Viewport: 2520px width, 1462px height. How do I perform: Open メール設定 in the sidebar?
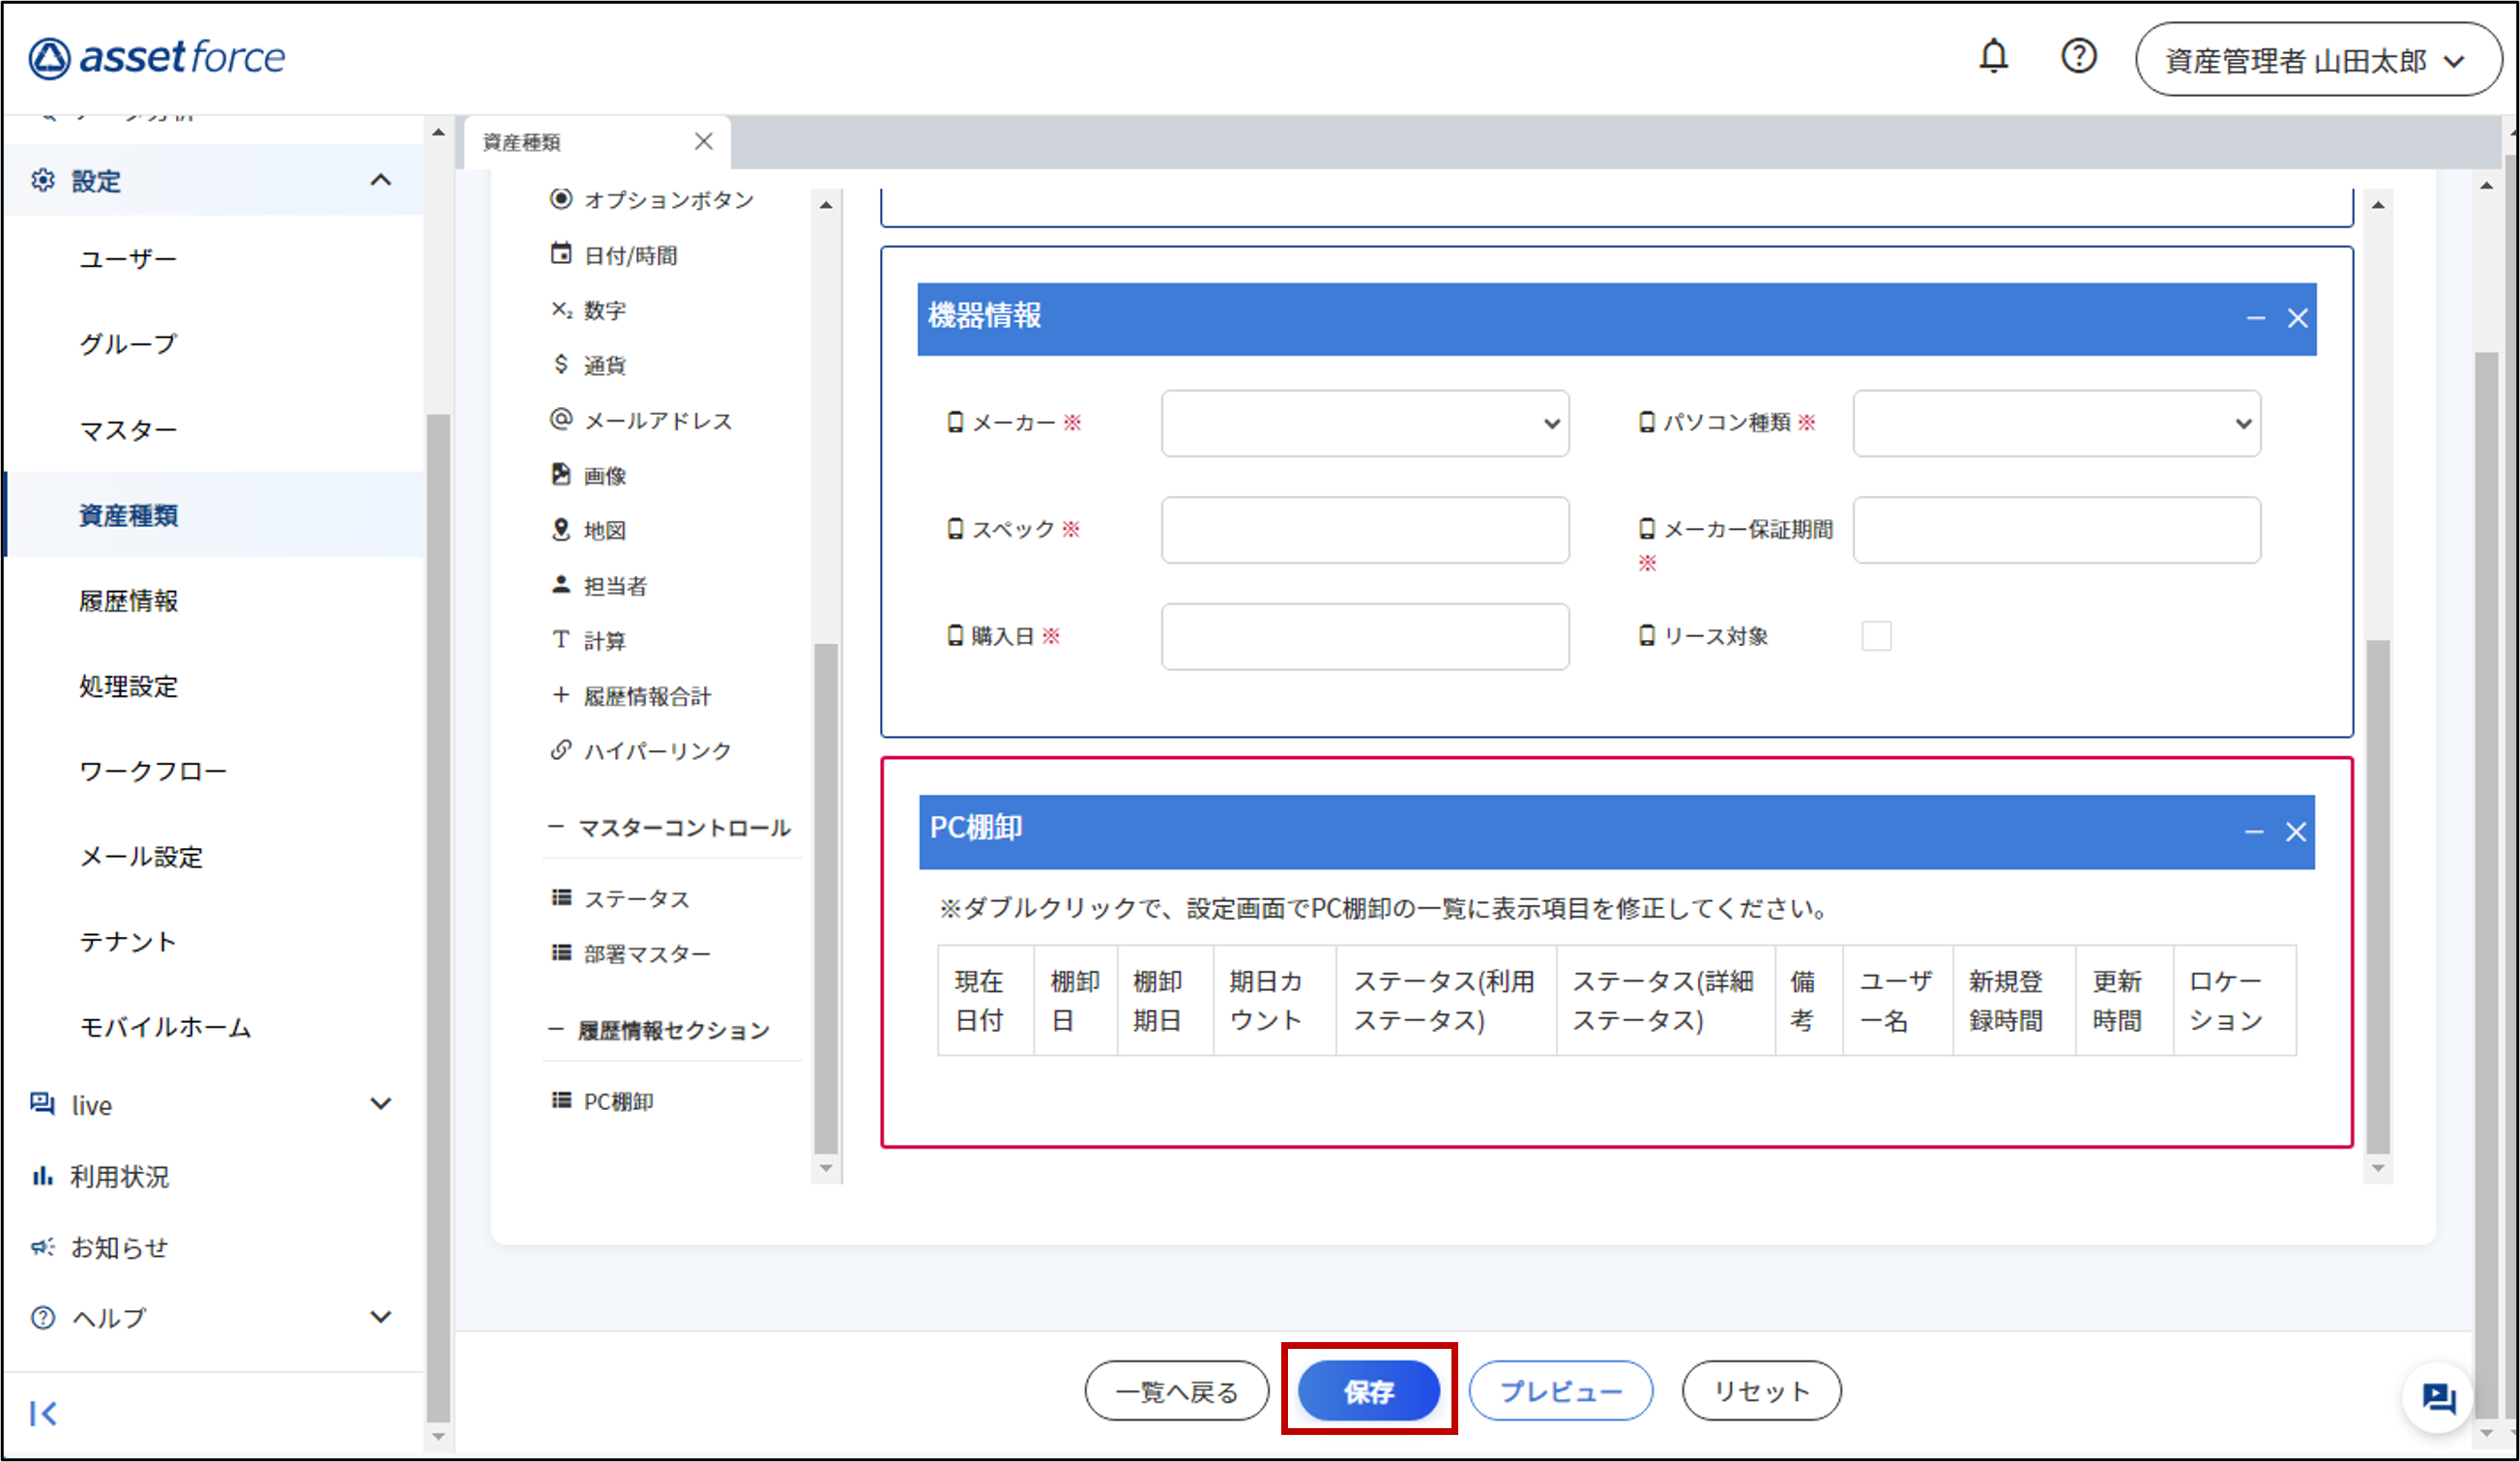click(x=140, y=856)
